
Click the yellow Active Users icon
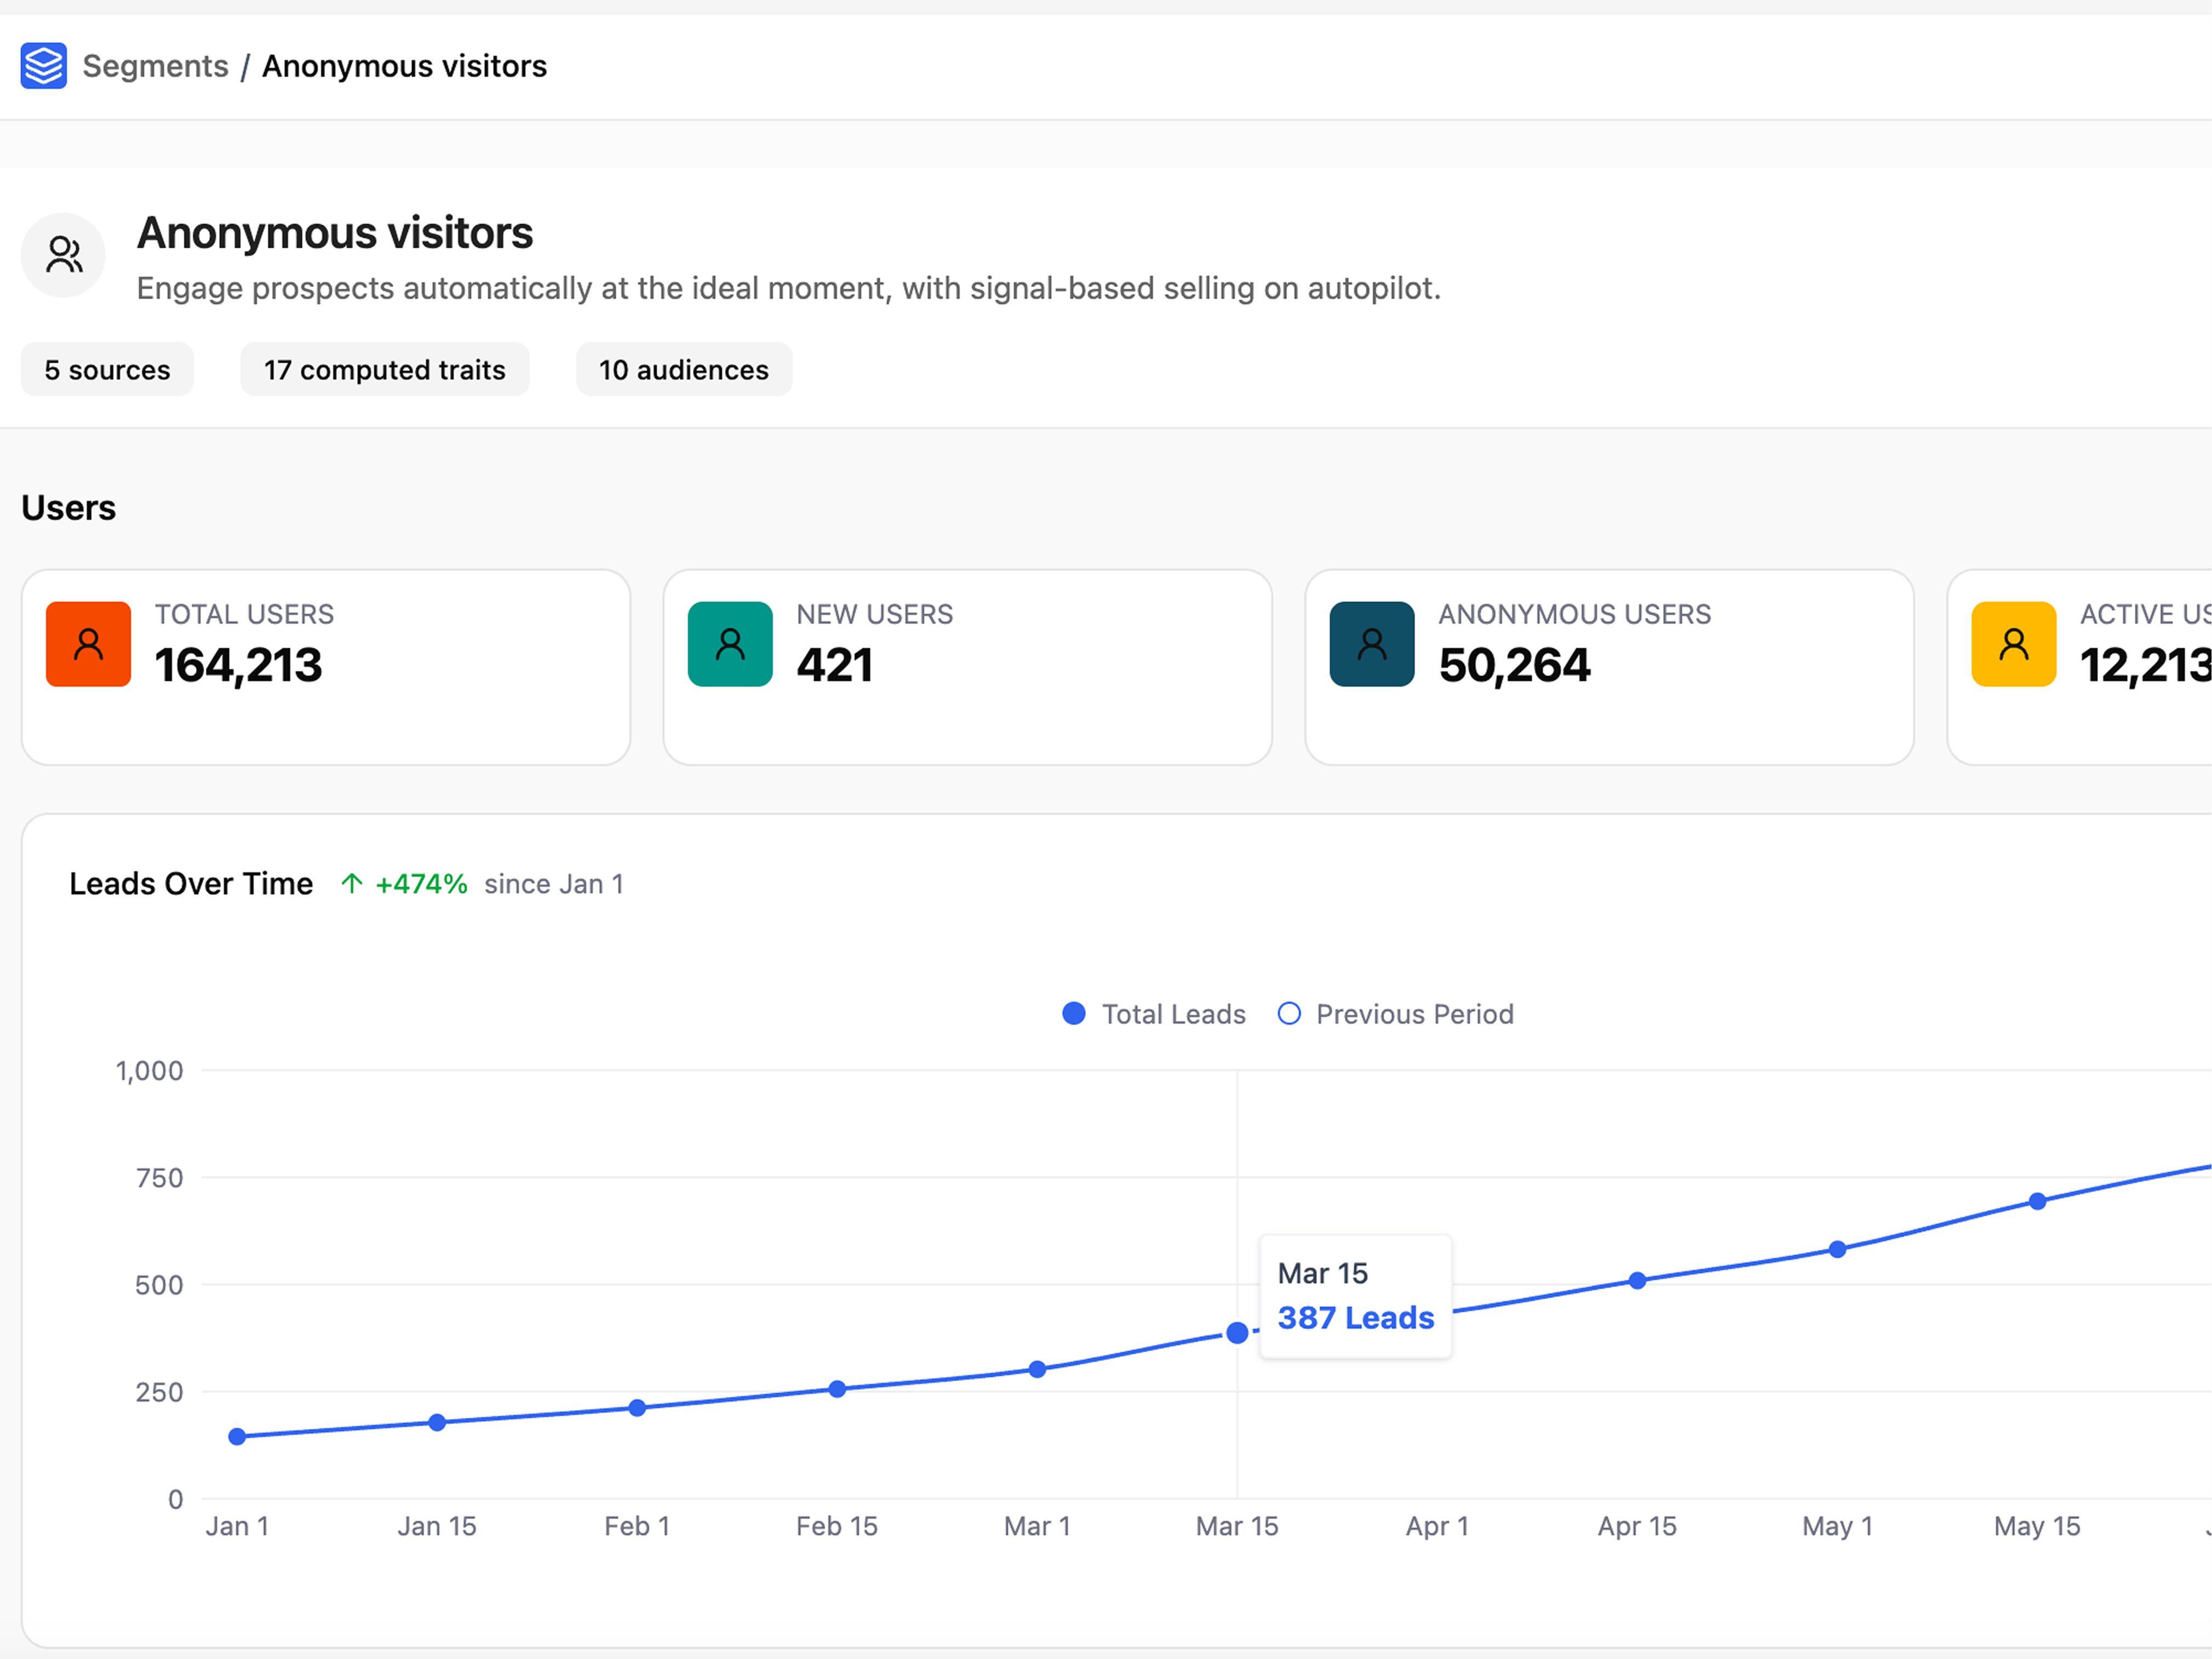coord(2013,644)
